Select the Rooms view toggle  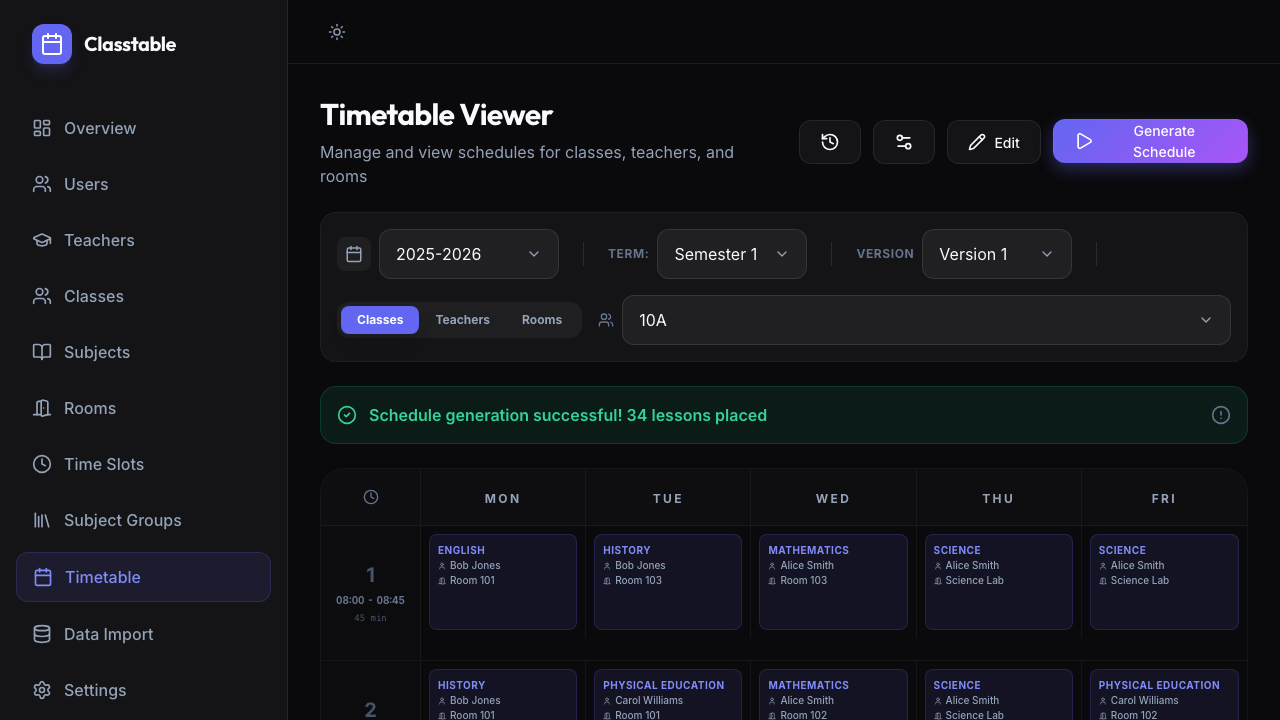[541, 320]
